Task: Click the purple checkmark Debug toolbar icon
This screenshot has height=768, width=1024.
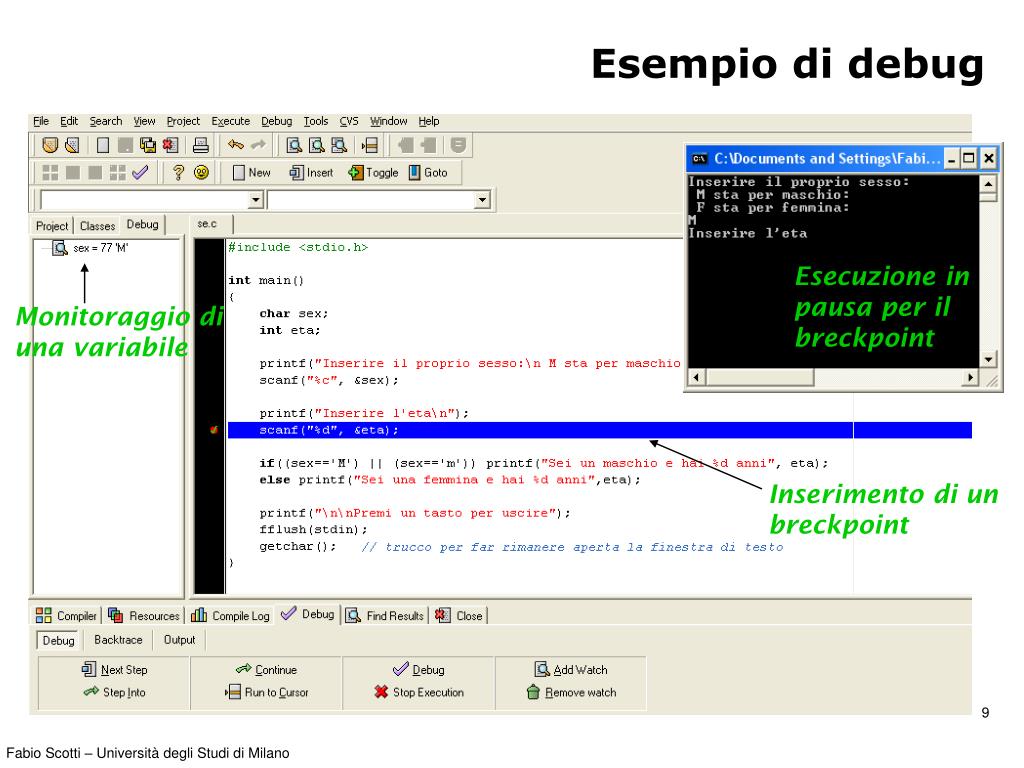Action: tap(140, 172)
